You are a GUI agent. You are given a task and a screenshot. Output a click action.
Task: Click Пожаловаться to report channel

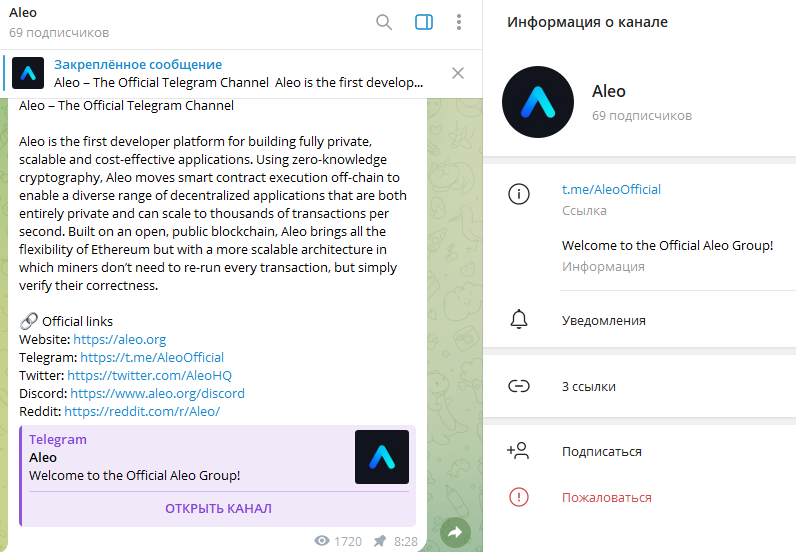click(x=640, y=497)
